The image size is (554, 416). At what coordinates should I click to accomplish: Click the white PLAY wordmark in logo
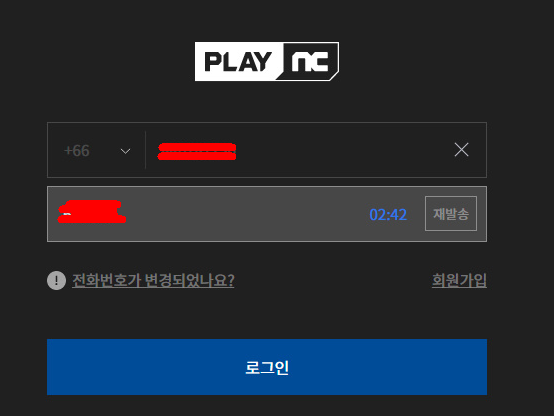[238, 62]
